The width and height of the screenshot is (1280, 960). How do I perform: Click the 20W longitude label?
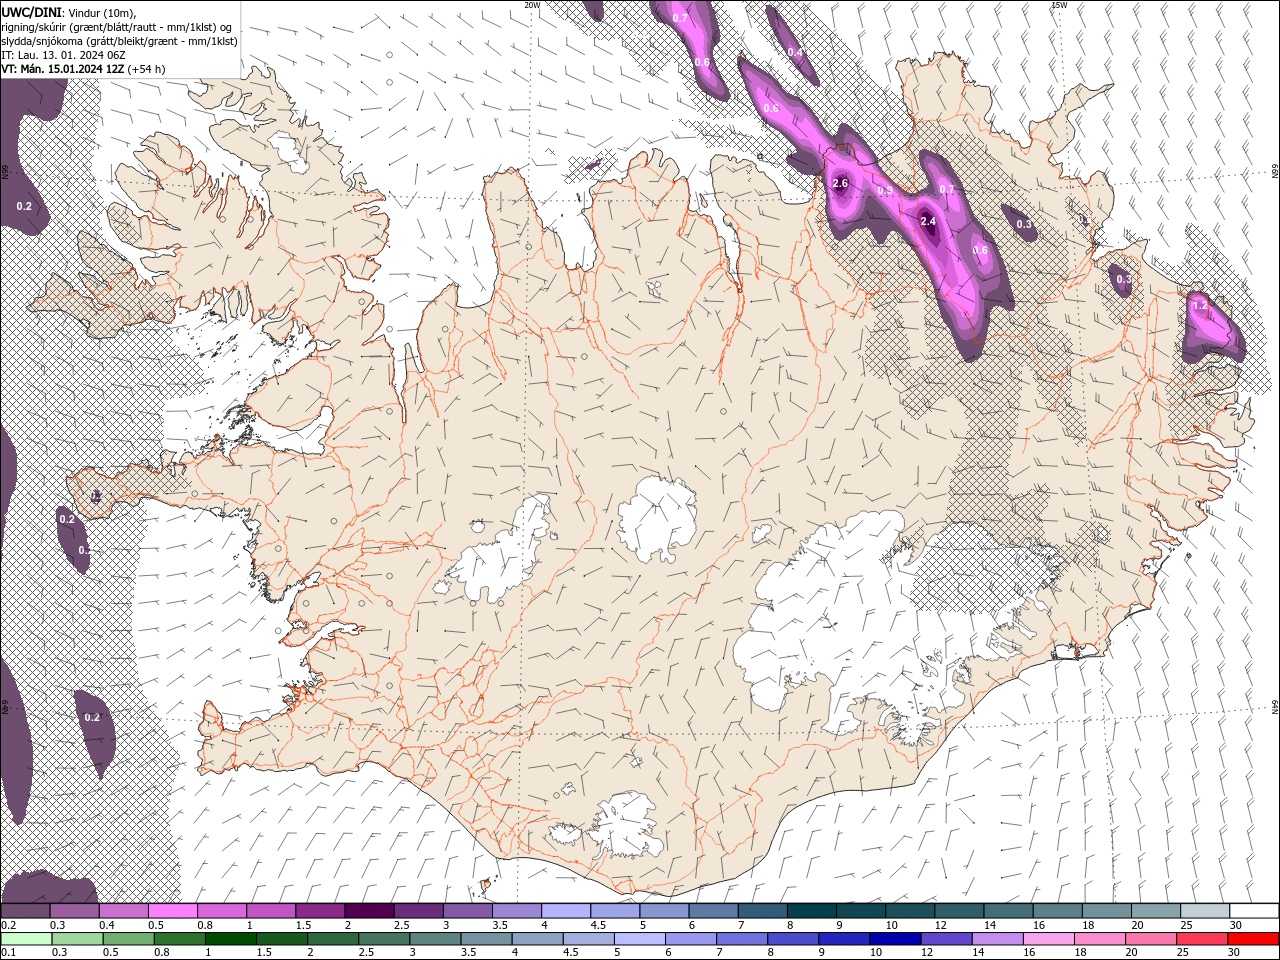532,5
